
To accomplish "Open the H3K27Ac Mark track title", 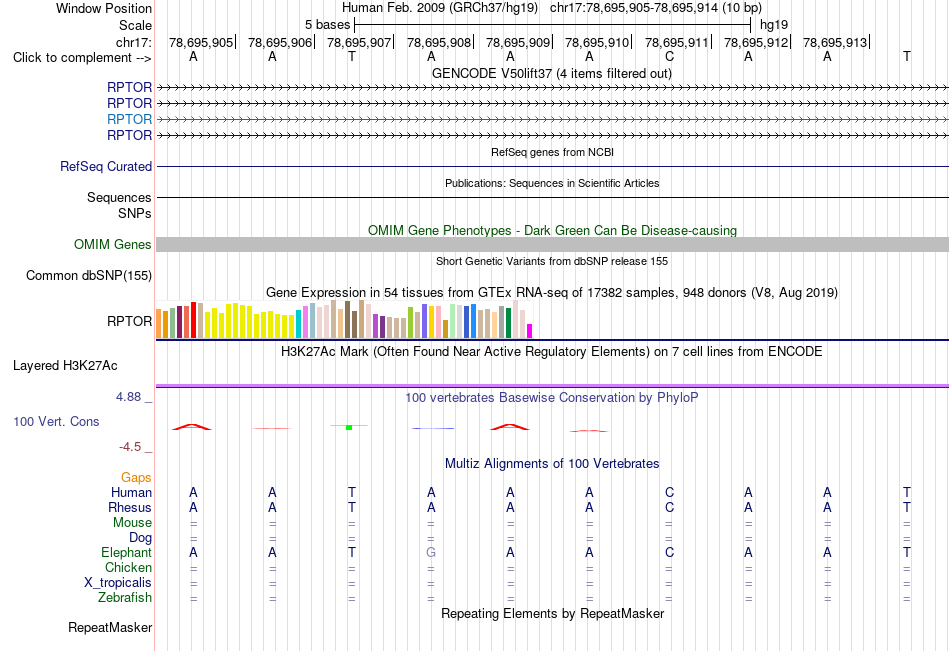I will pyautogui.click(x=552, y=352).
